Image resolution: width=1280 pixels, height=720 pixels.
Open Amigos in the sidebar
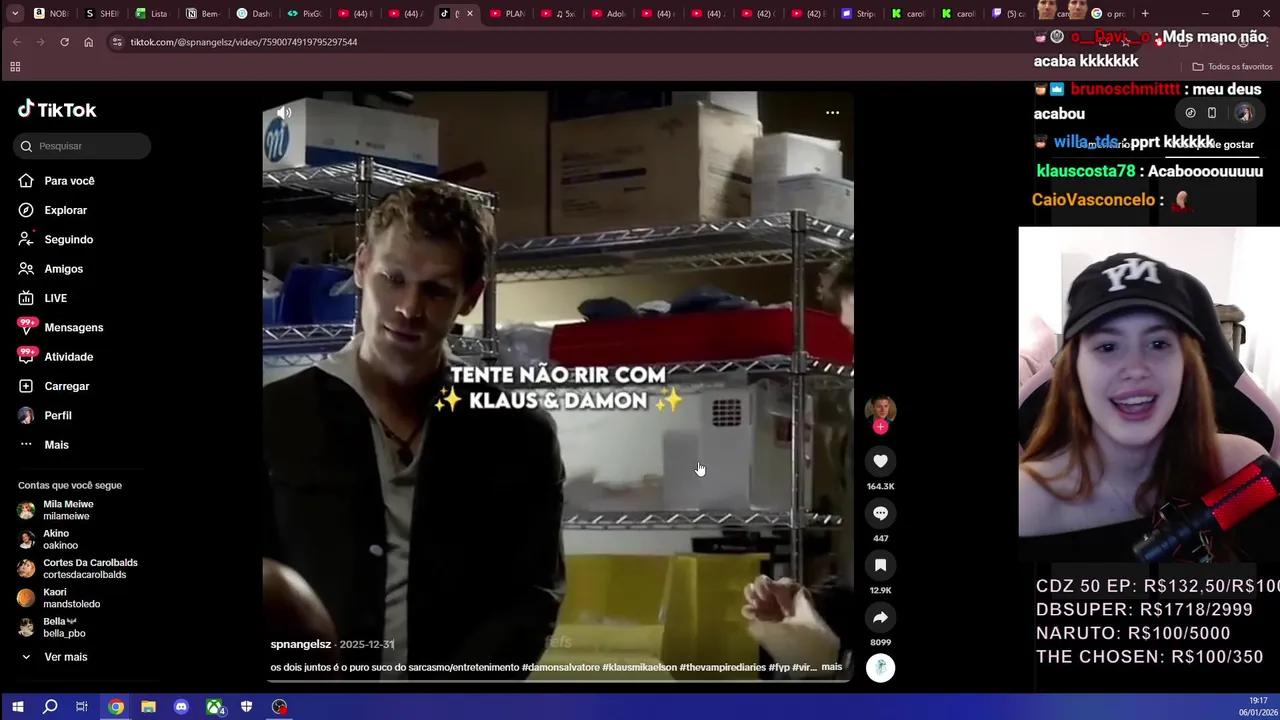point(51,269)
